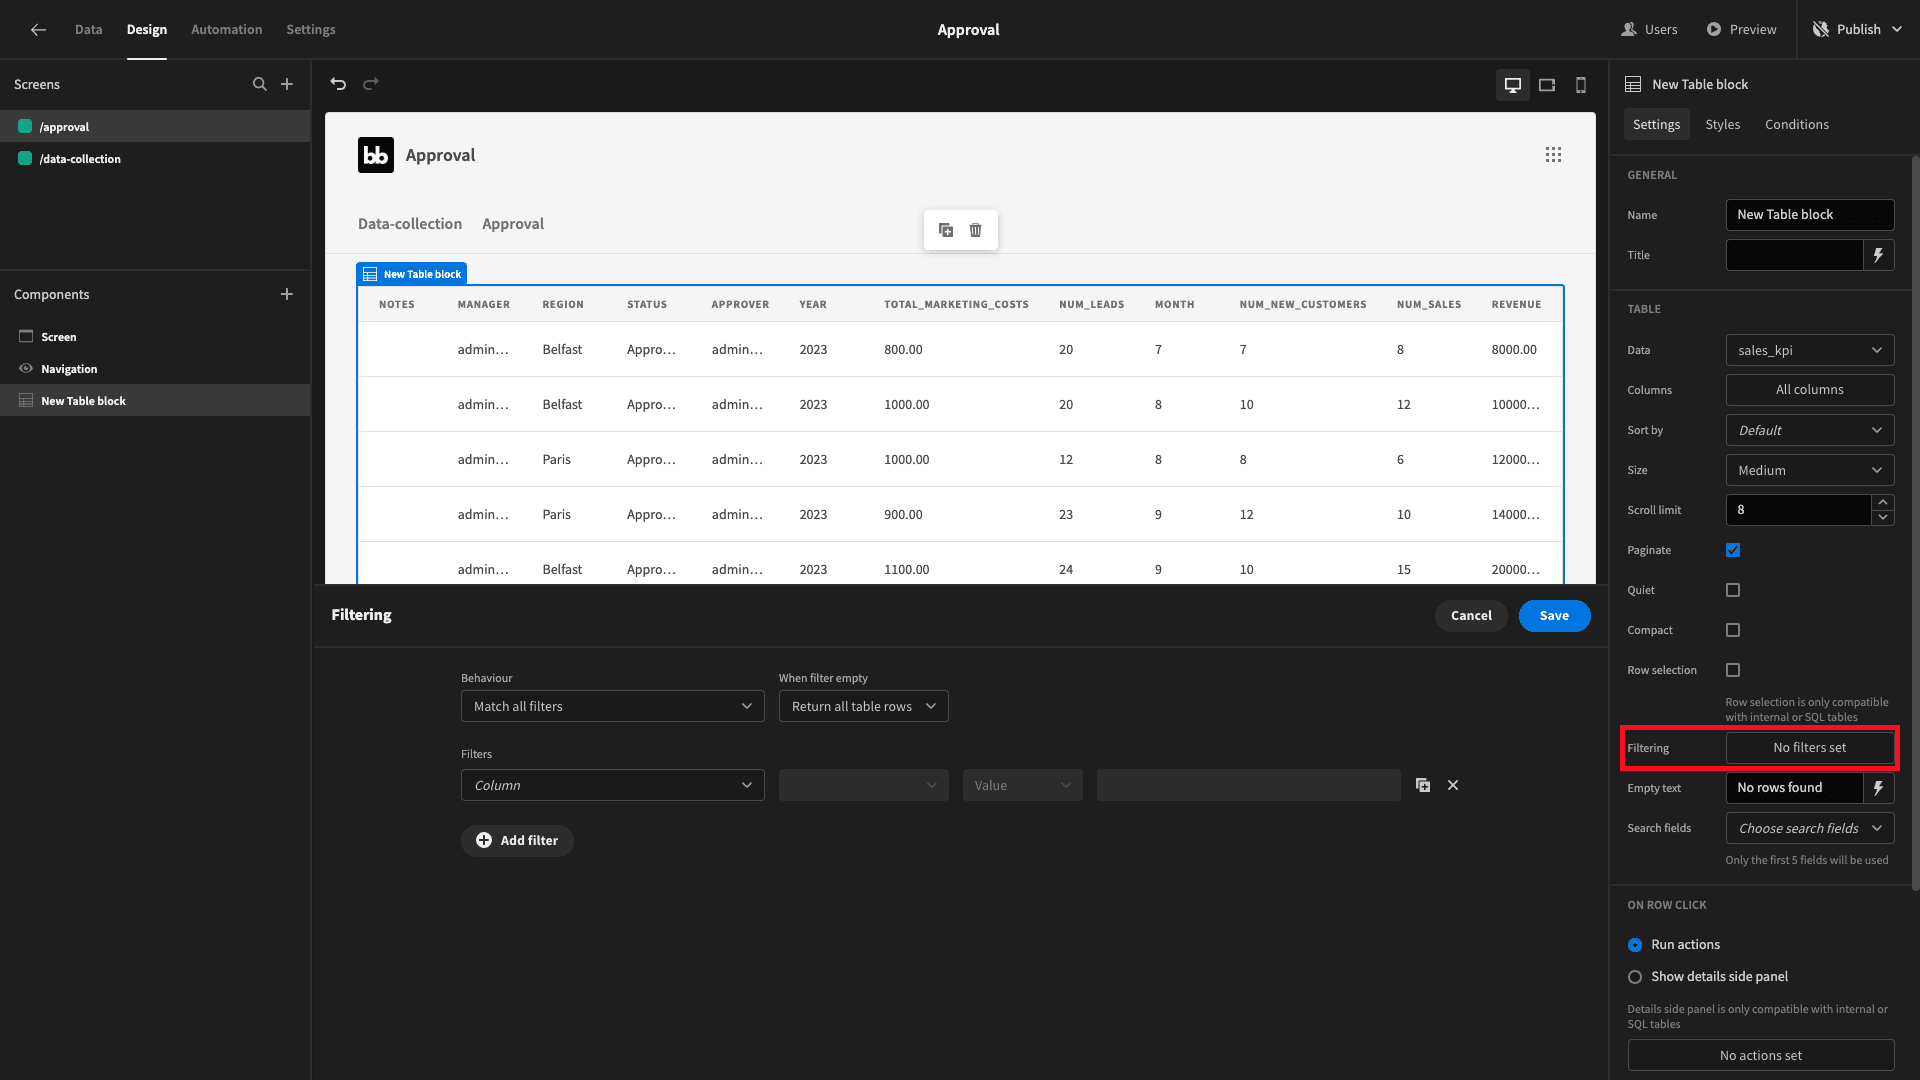The width and height of the screenshot is (1920, 1080).
Task: Select the Run actions radio option
Action: point(1635,945)
